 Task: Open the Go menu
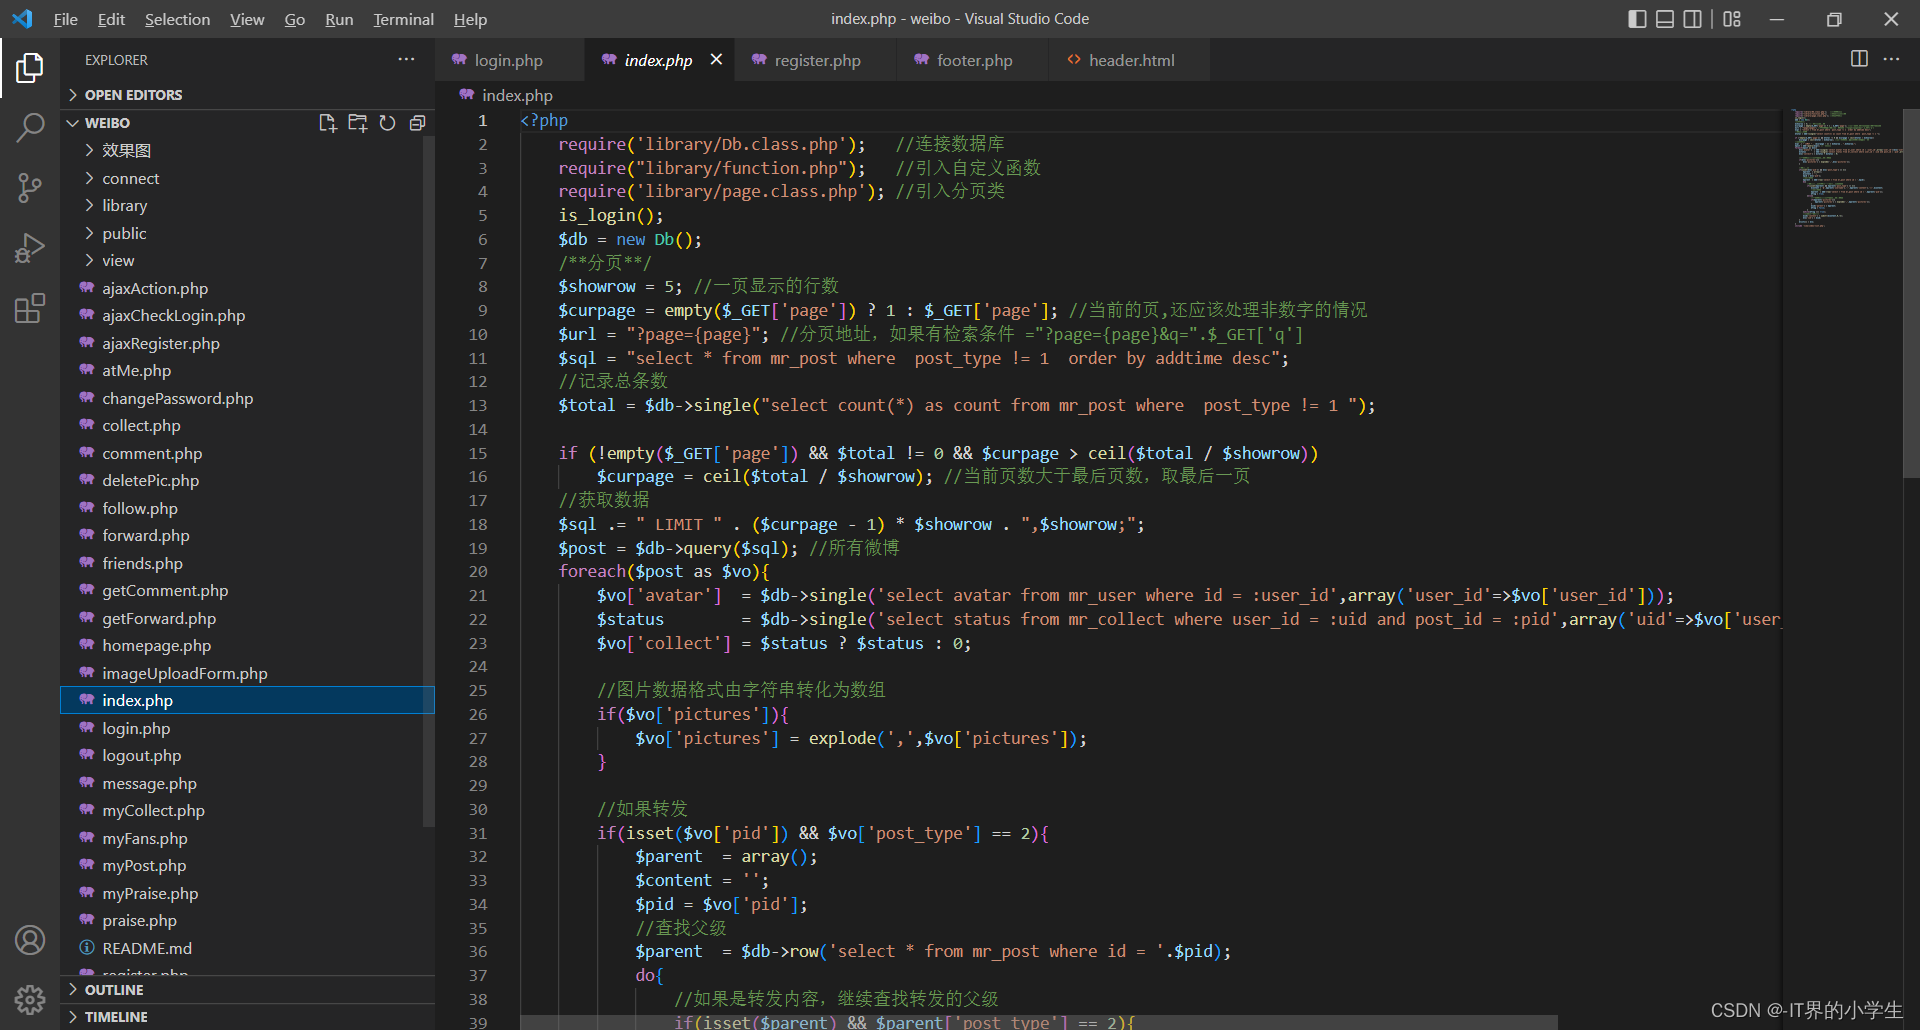pos(294,19)
